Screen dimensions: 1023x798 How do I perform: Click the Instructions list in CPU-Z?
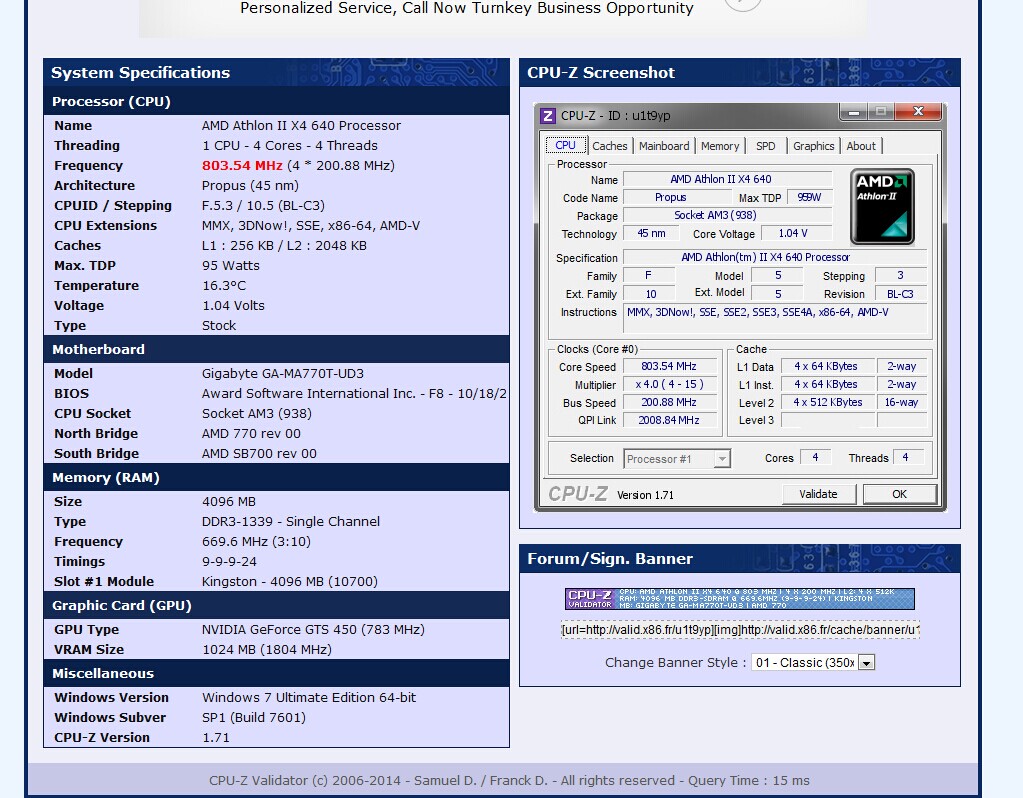(x=775, y=318)
